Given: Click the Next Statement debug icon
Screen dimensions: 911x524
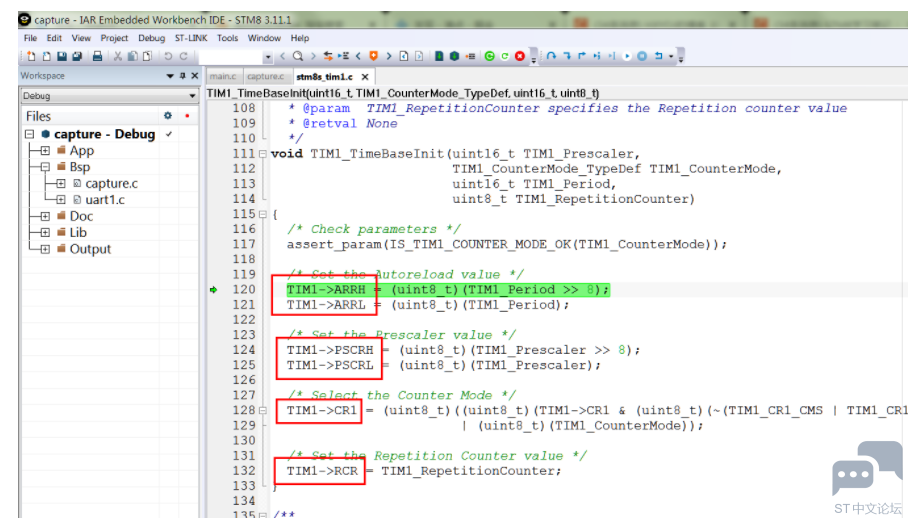Looking at the screenshot, I should point(597,56).
